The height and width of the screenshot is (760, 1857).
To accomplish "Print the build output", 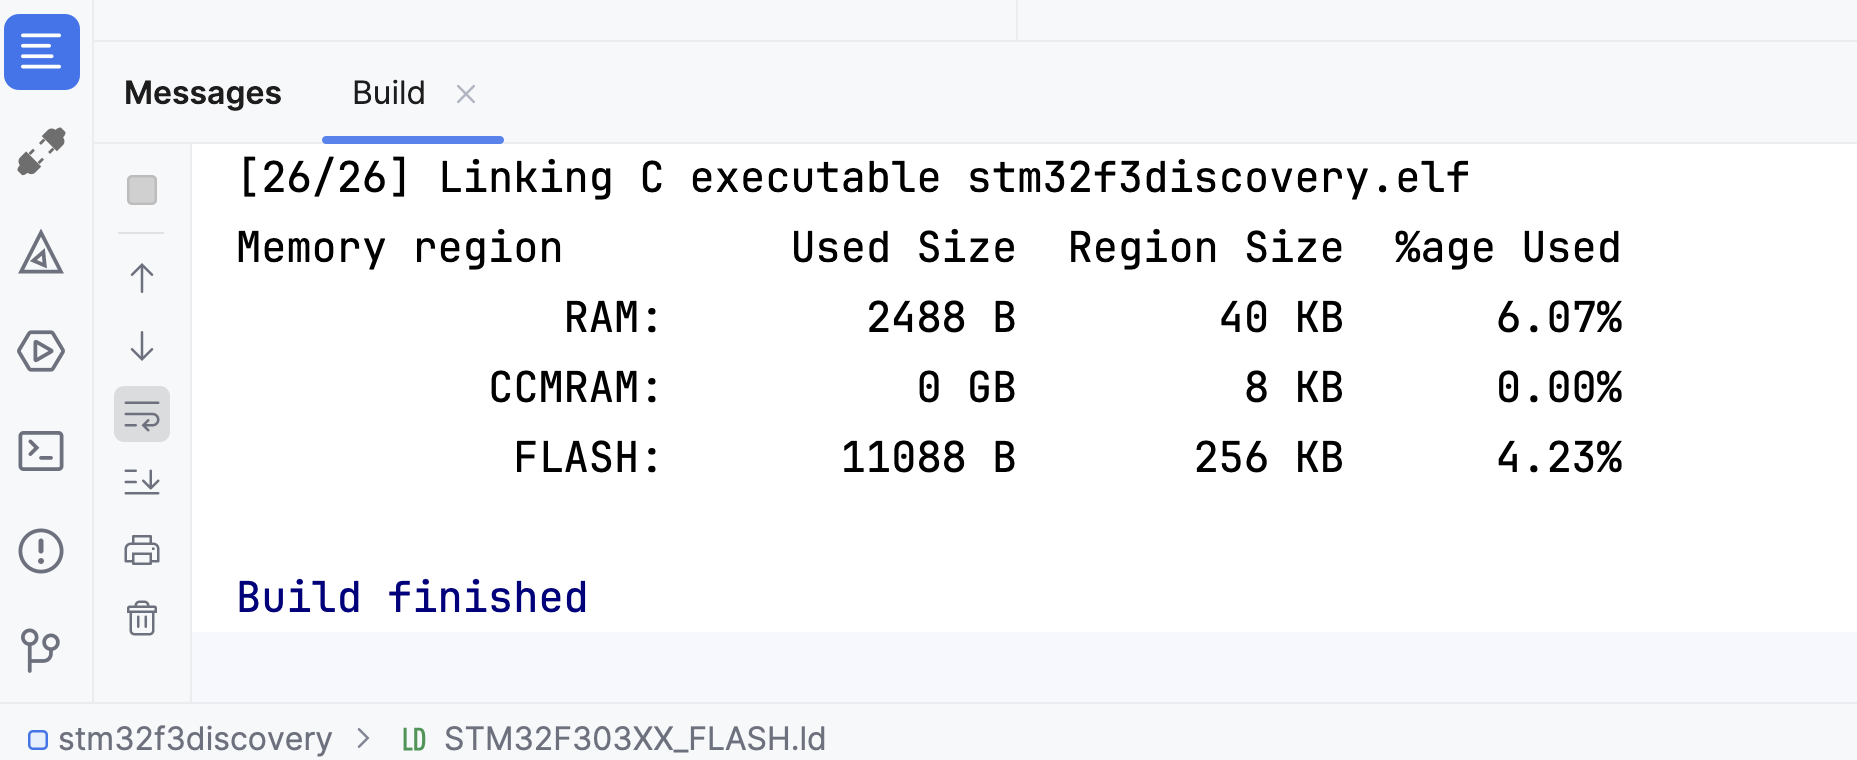I will 142,550.
